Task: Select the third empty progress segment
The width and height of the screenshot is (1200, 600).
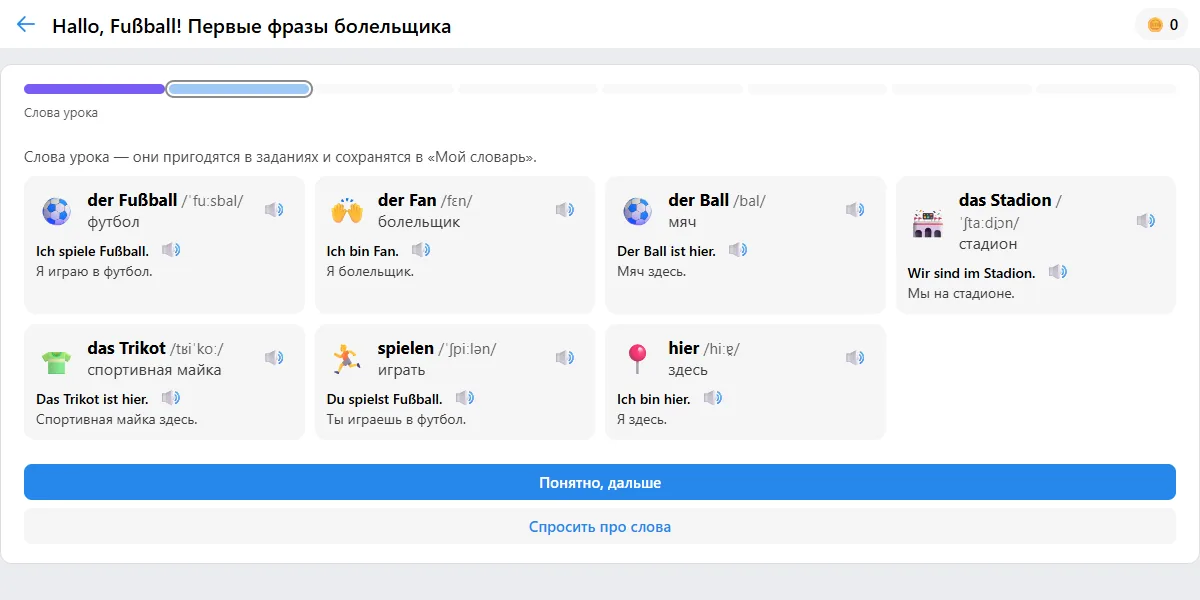Action: tap(385, 89)
